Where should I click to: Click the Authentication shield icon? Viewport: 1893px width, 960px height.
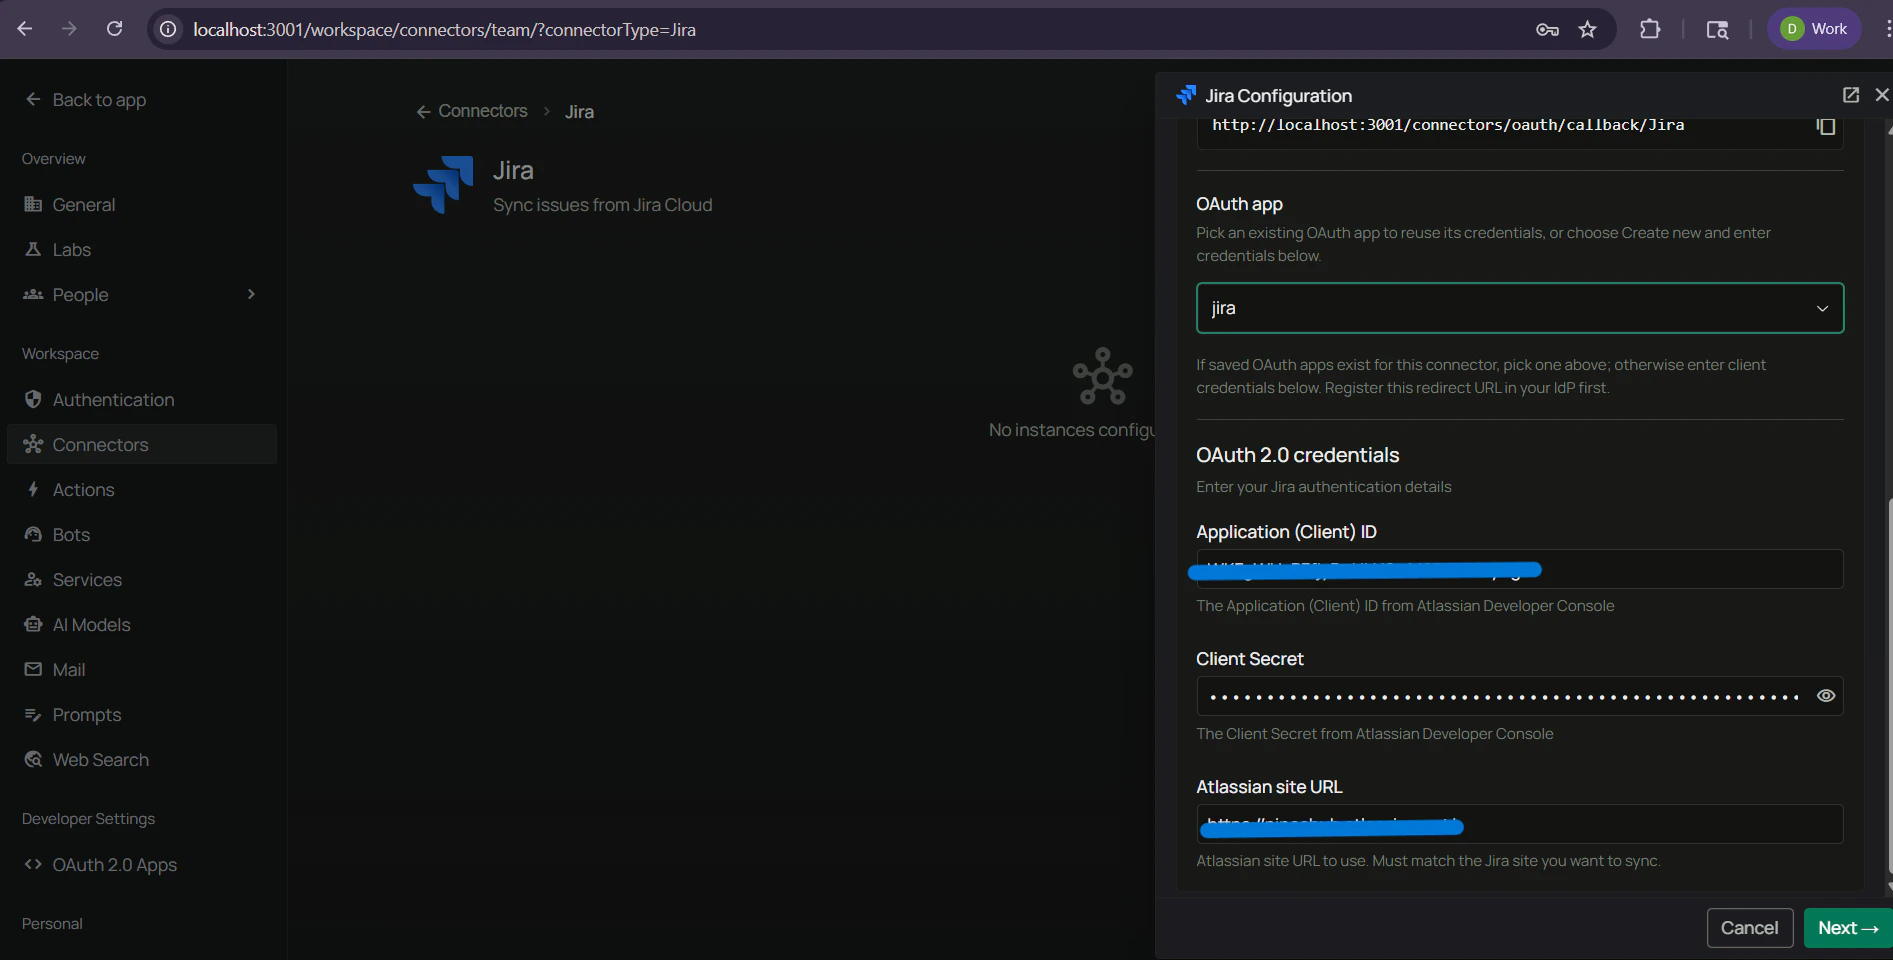pyautogui.click(x=33, y=399)
